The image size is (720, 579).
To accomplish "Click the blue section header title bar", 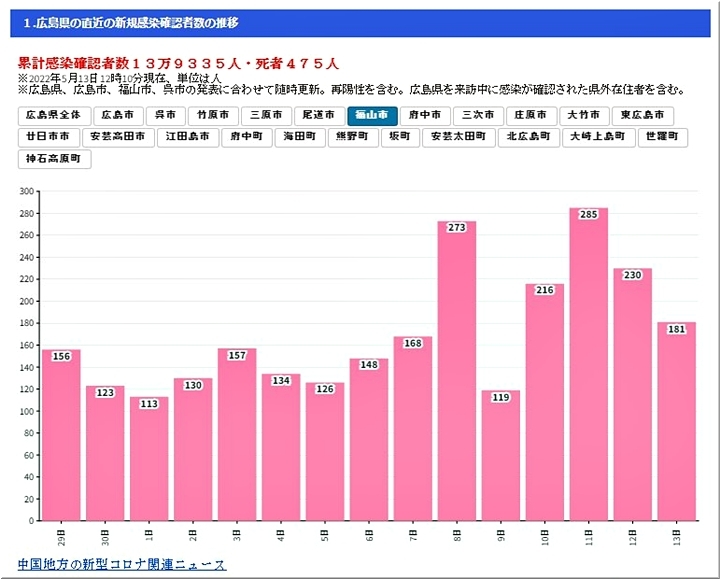I will tap(360, 22).
